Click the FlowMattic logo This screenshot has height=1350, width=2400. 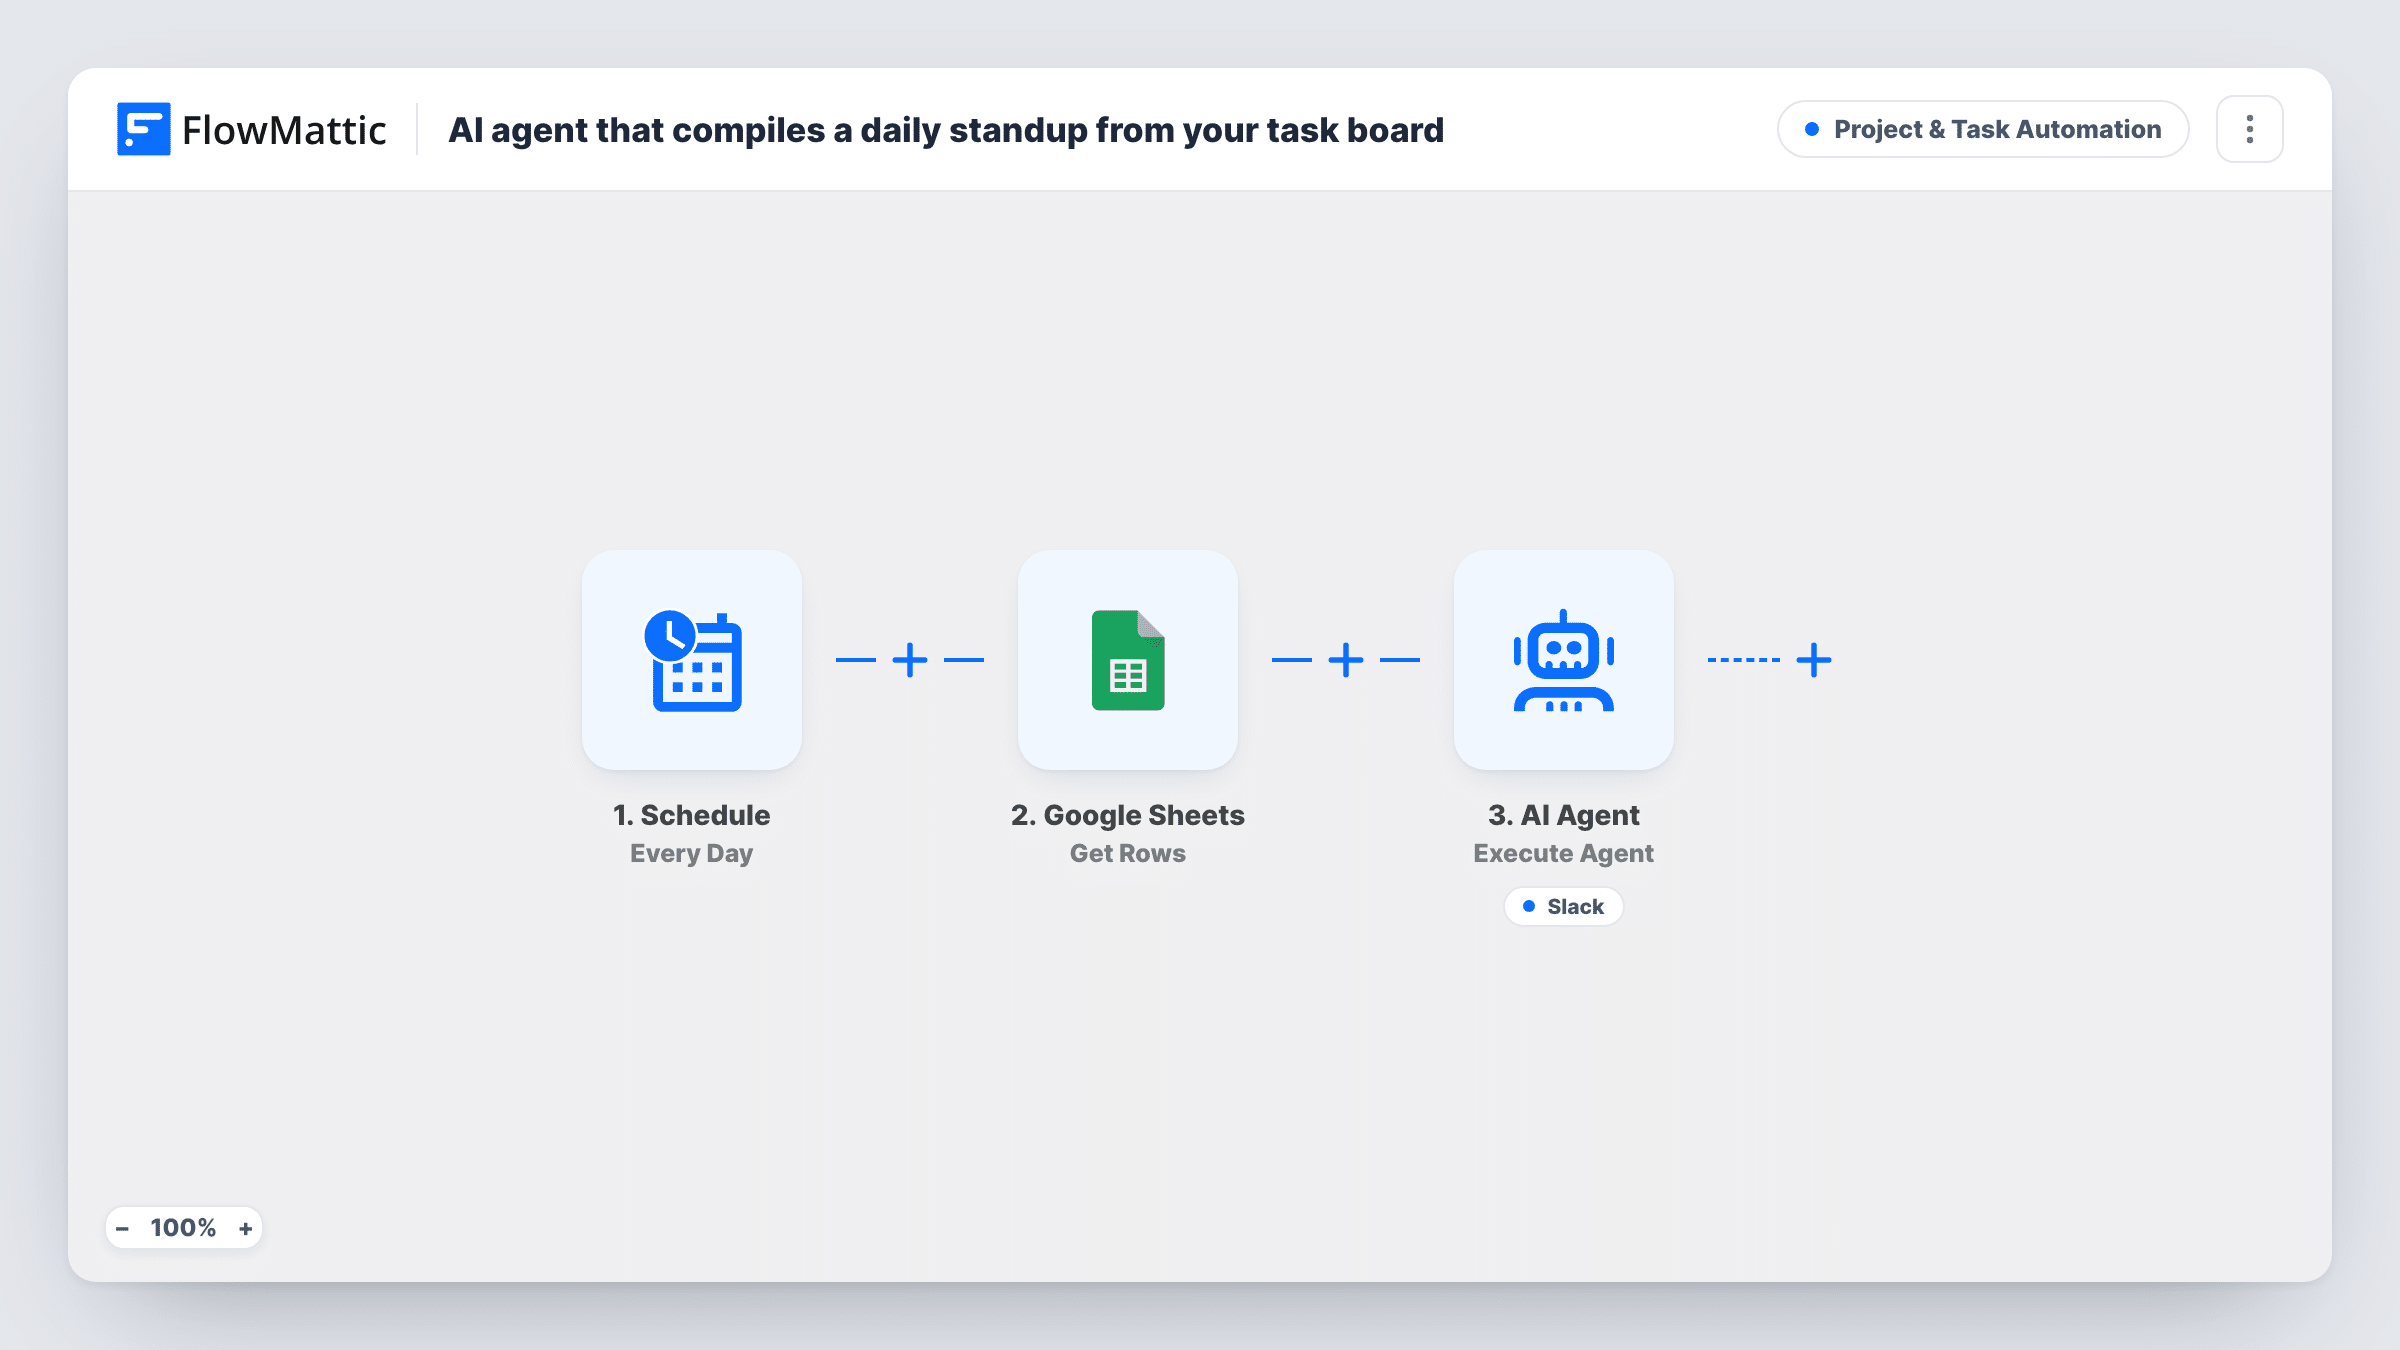(251, 129)
